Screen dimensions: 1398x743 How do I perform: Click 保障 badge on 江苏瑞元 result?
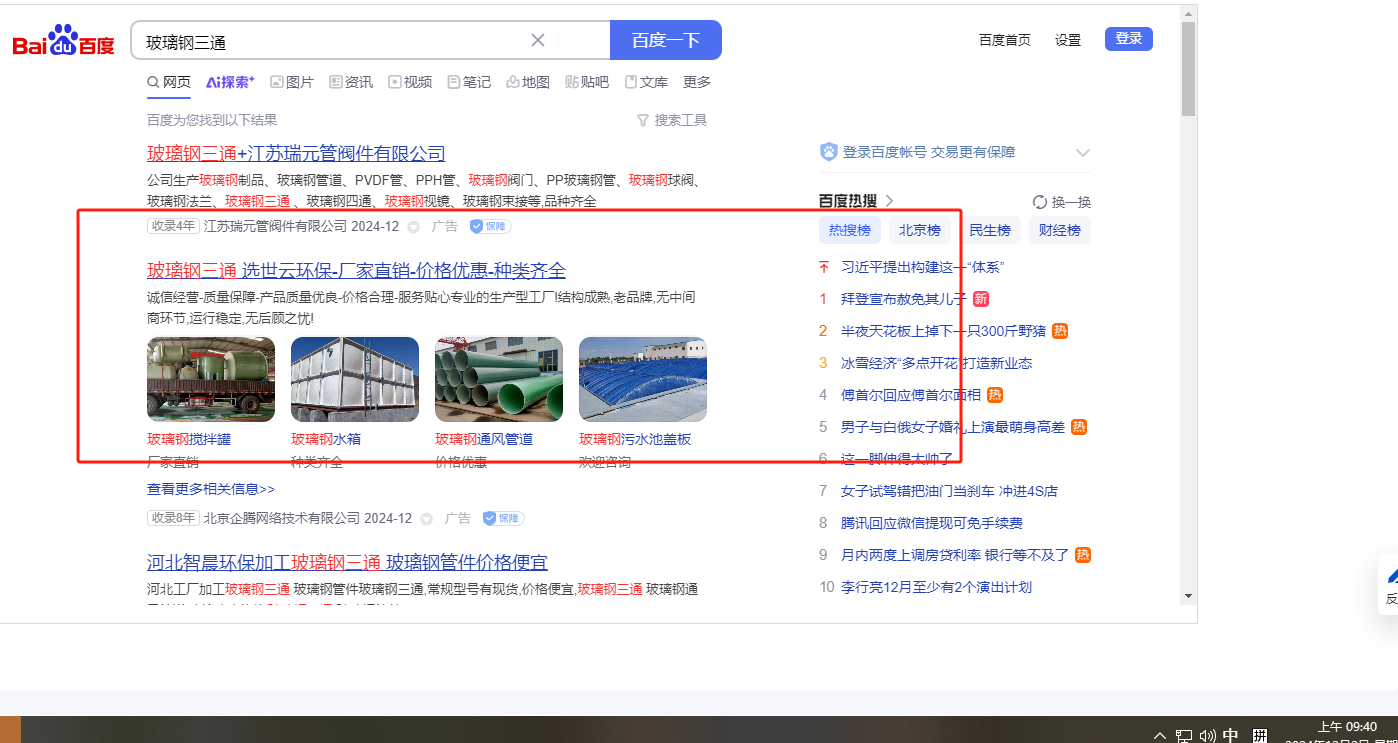click(490, 227)
